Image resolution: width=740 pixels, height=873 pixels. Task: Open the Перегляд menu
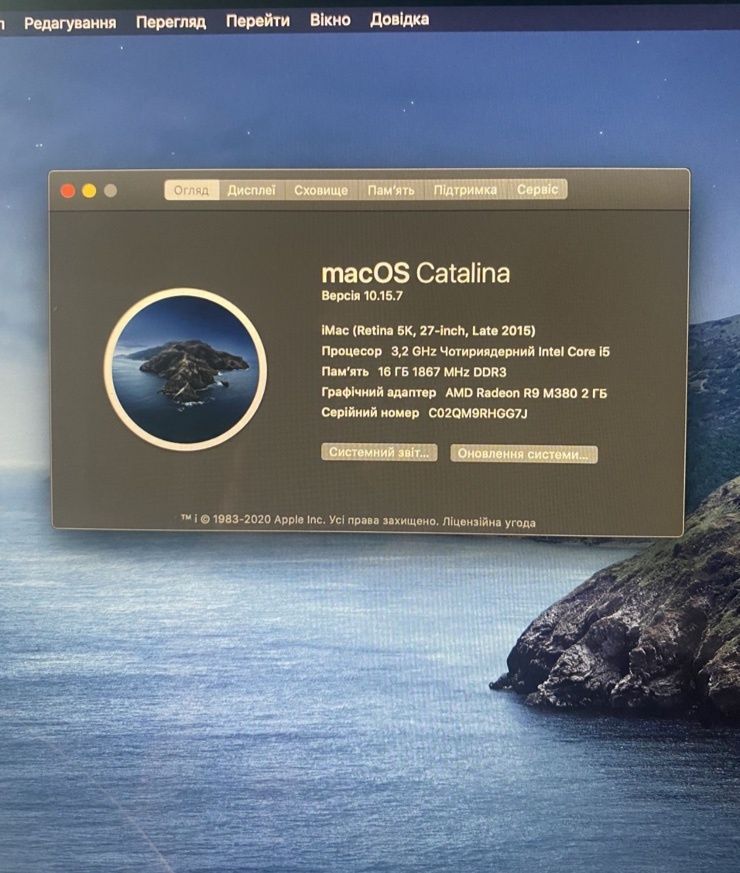[x=171, y=22]
